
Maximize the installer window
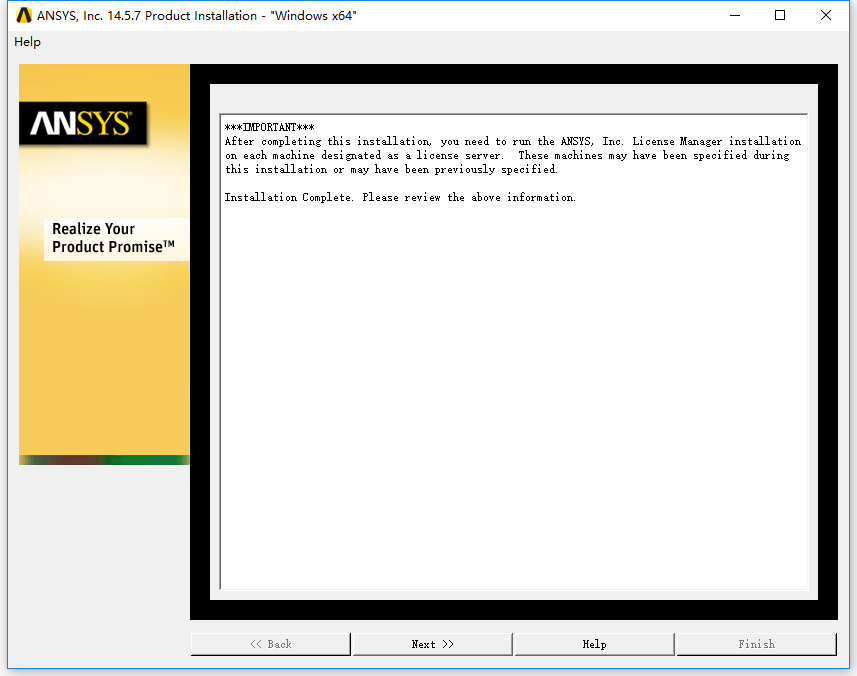(x=780, y=15)
